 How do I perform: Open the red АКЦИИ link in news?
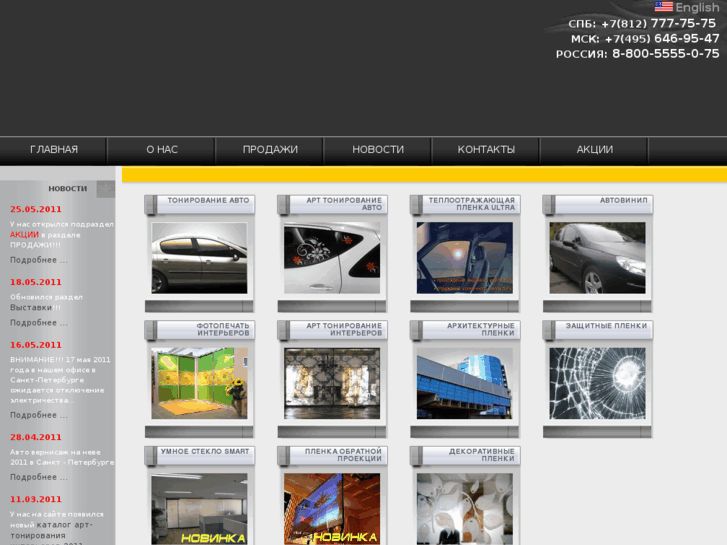click(24, 235)
